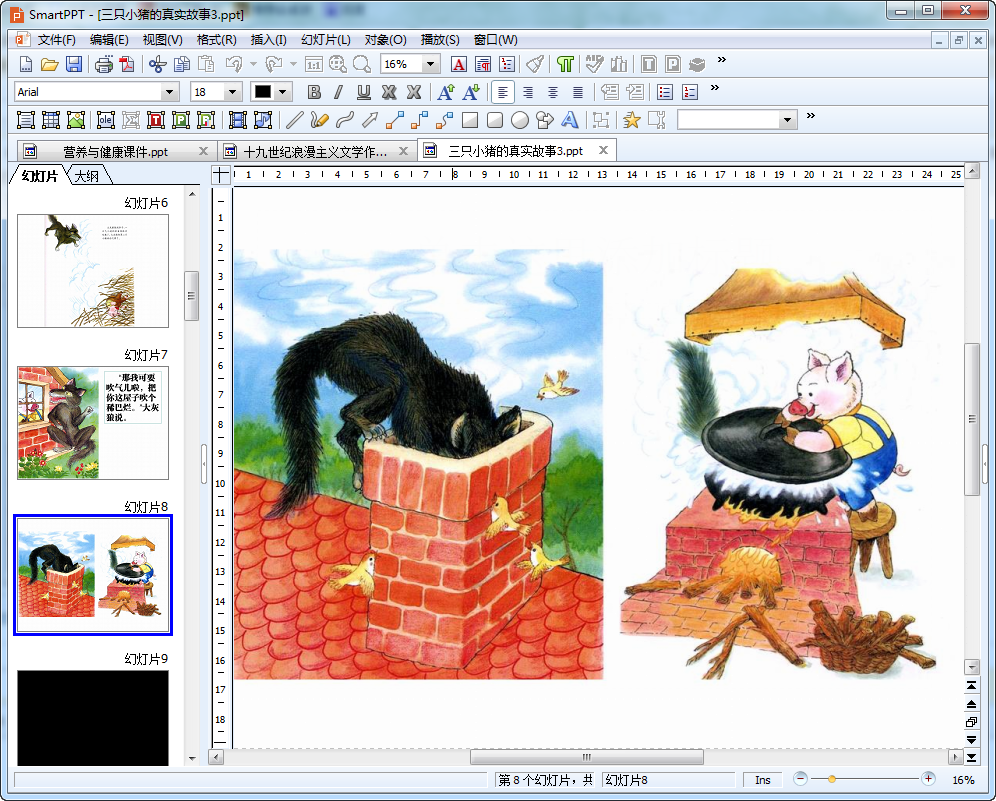The height and width of the screenshot is (801, 996).
Task: Insert a table frame
Action: click(51, 119)
